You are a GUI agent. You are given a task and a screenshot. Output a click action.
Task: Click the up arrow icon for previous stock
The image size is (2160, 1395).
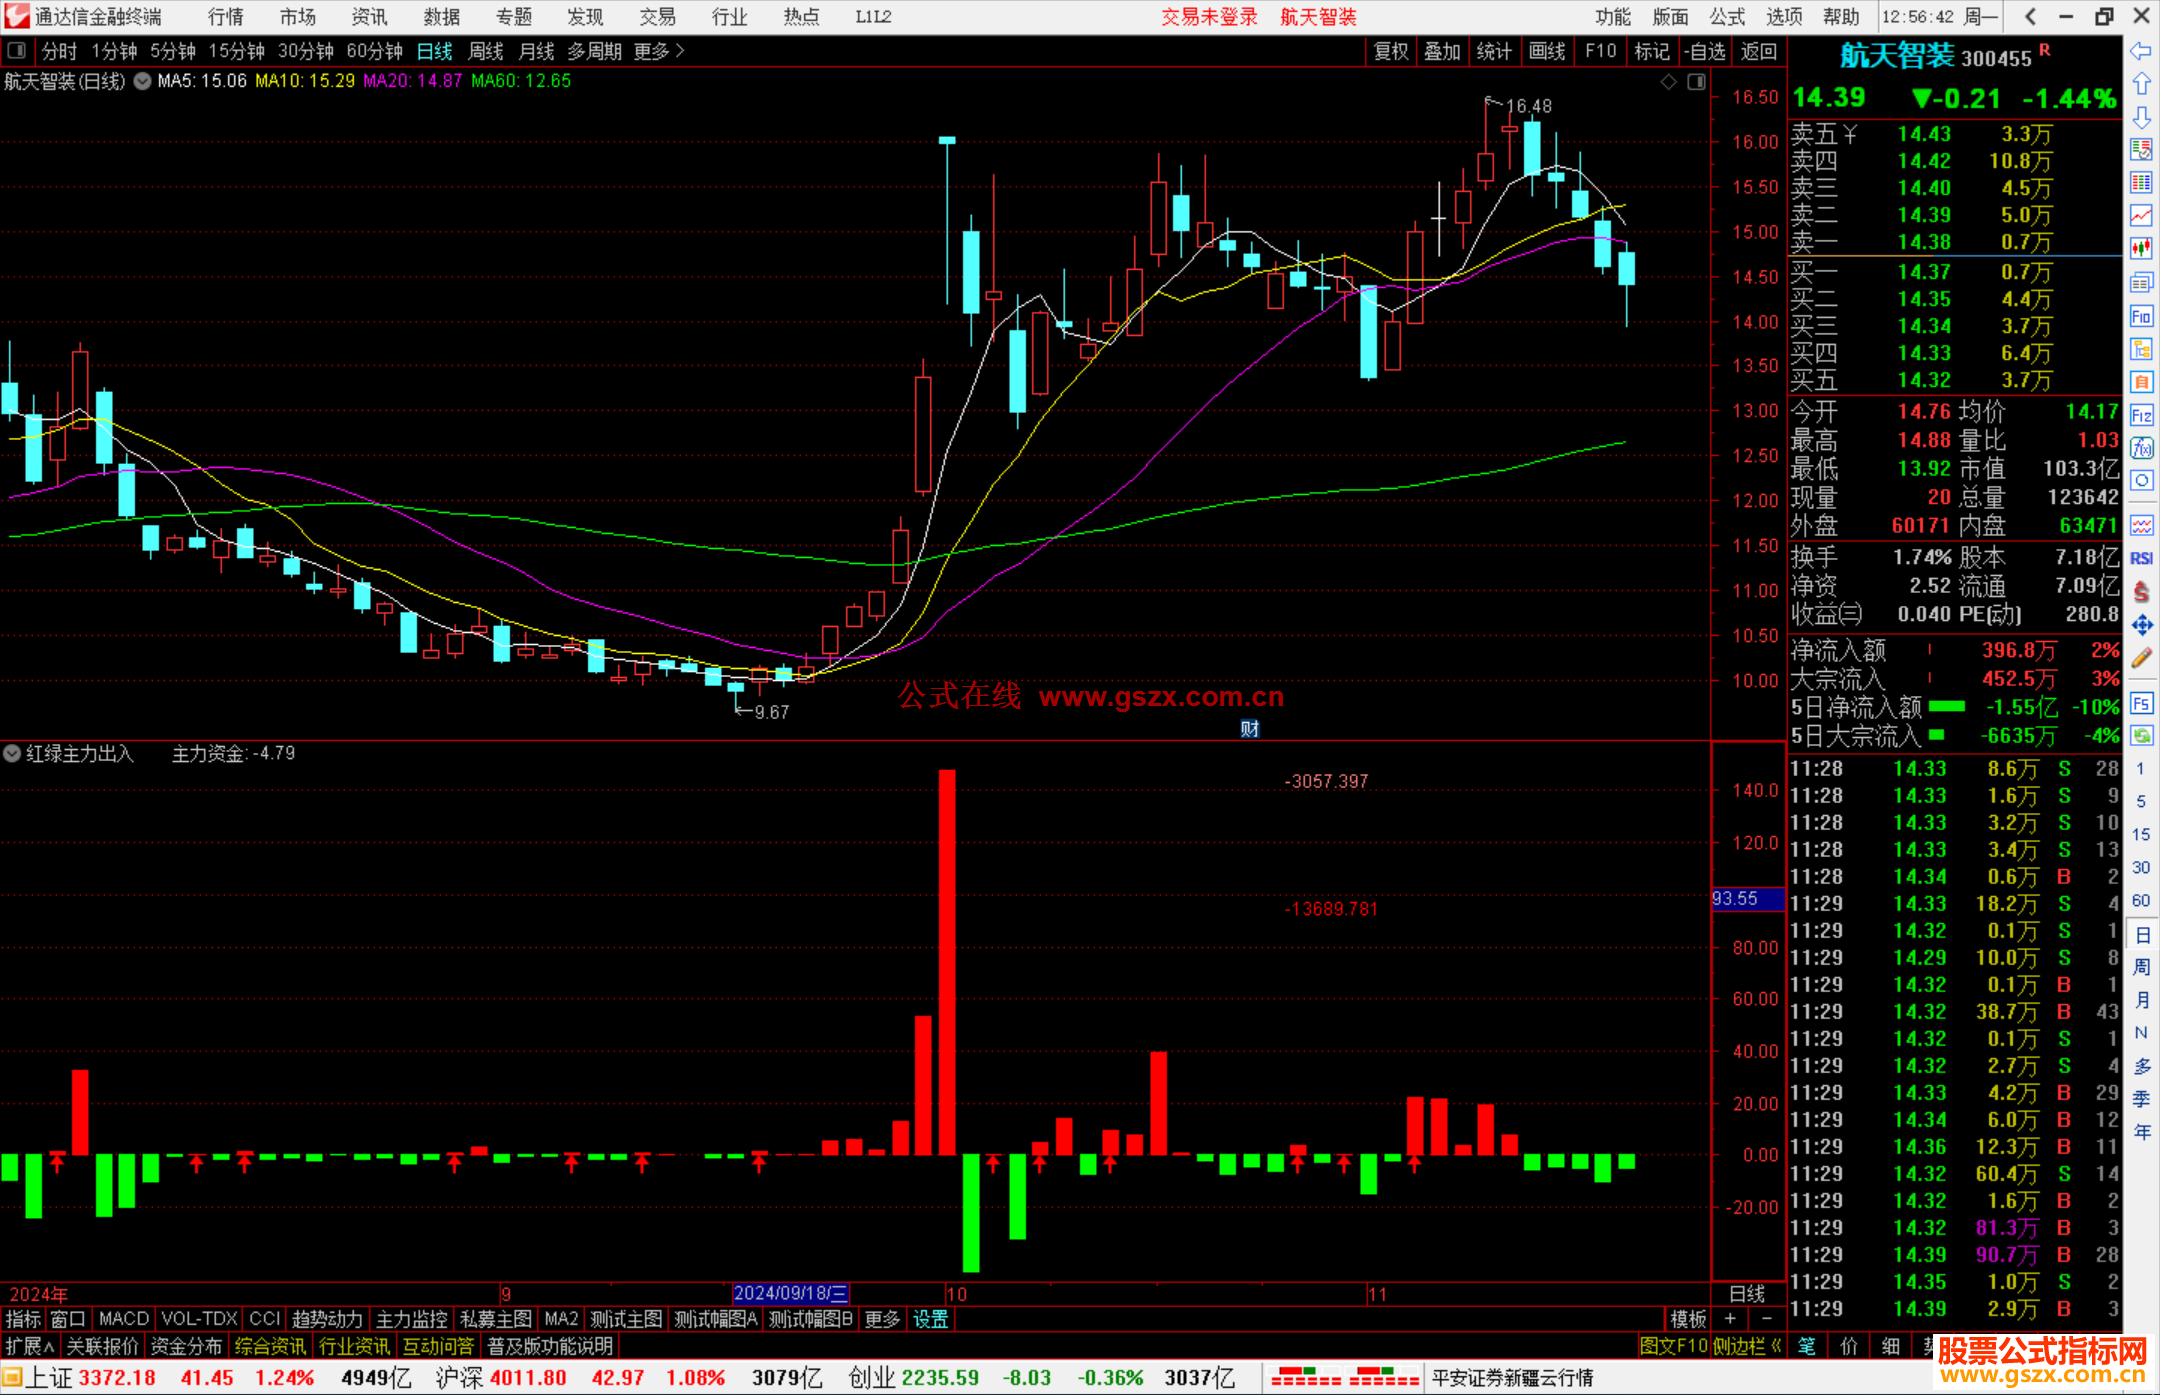(2141, 84)
